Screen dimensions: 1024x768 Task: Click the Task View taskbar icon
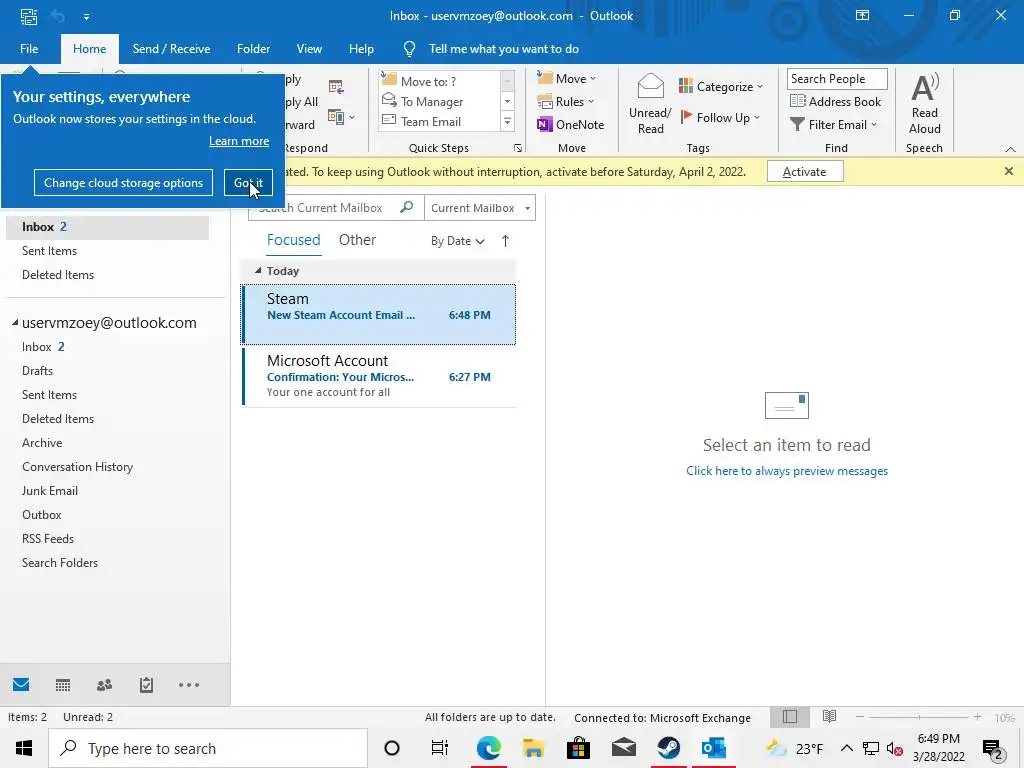(440, 748)
